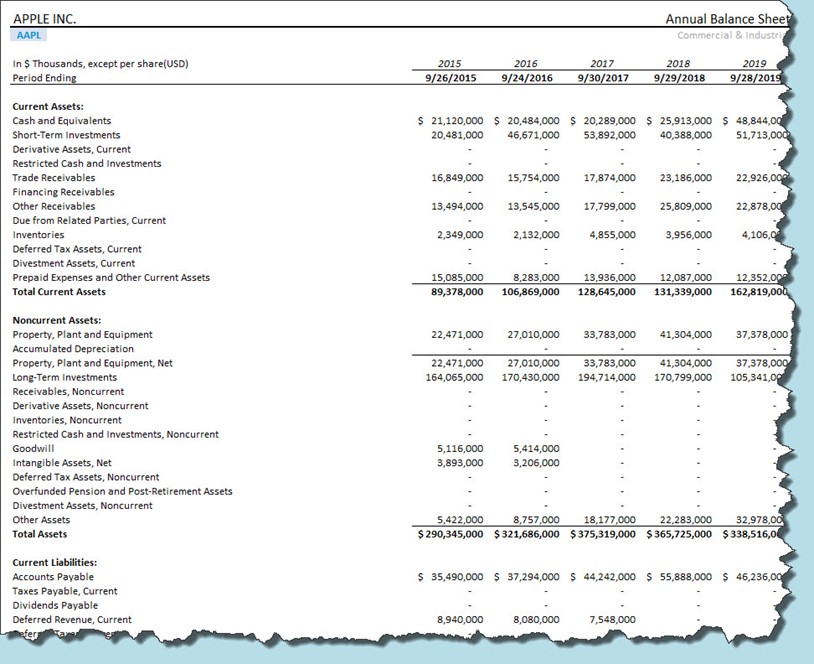Select total assets value $290,345,000
This screenshot has height=664, width=814.
coord(451,534)
